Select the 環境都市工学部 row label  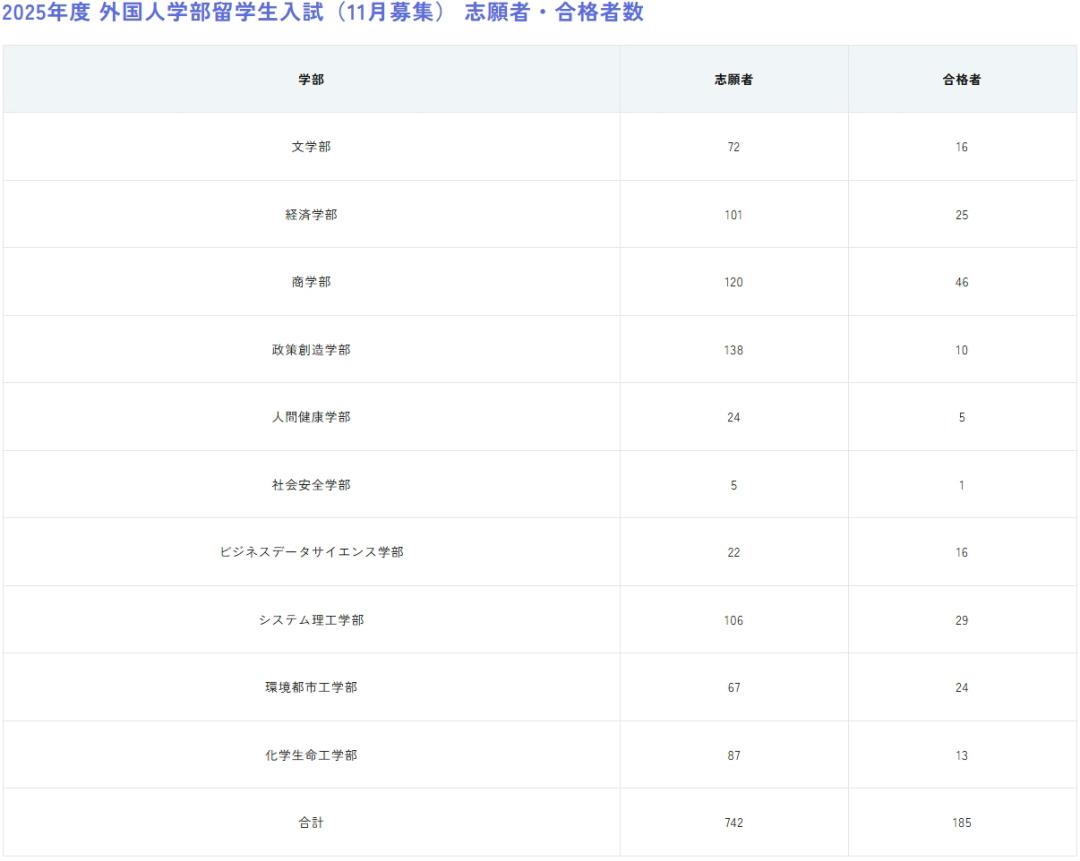pos(311,687)
